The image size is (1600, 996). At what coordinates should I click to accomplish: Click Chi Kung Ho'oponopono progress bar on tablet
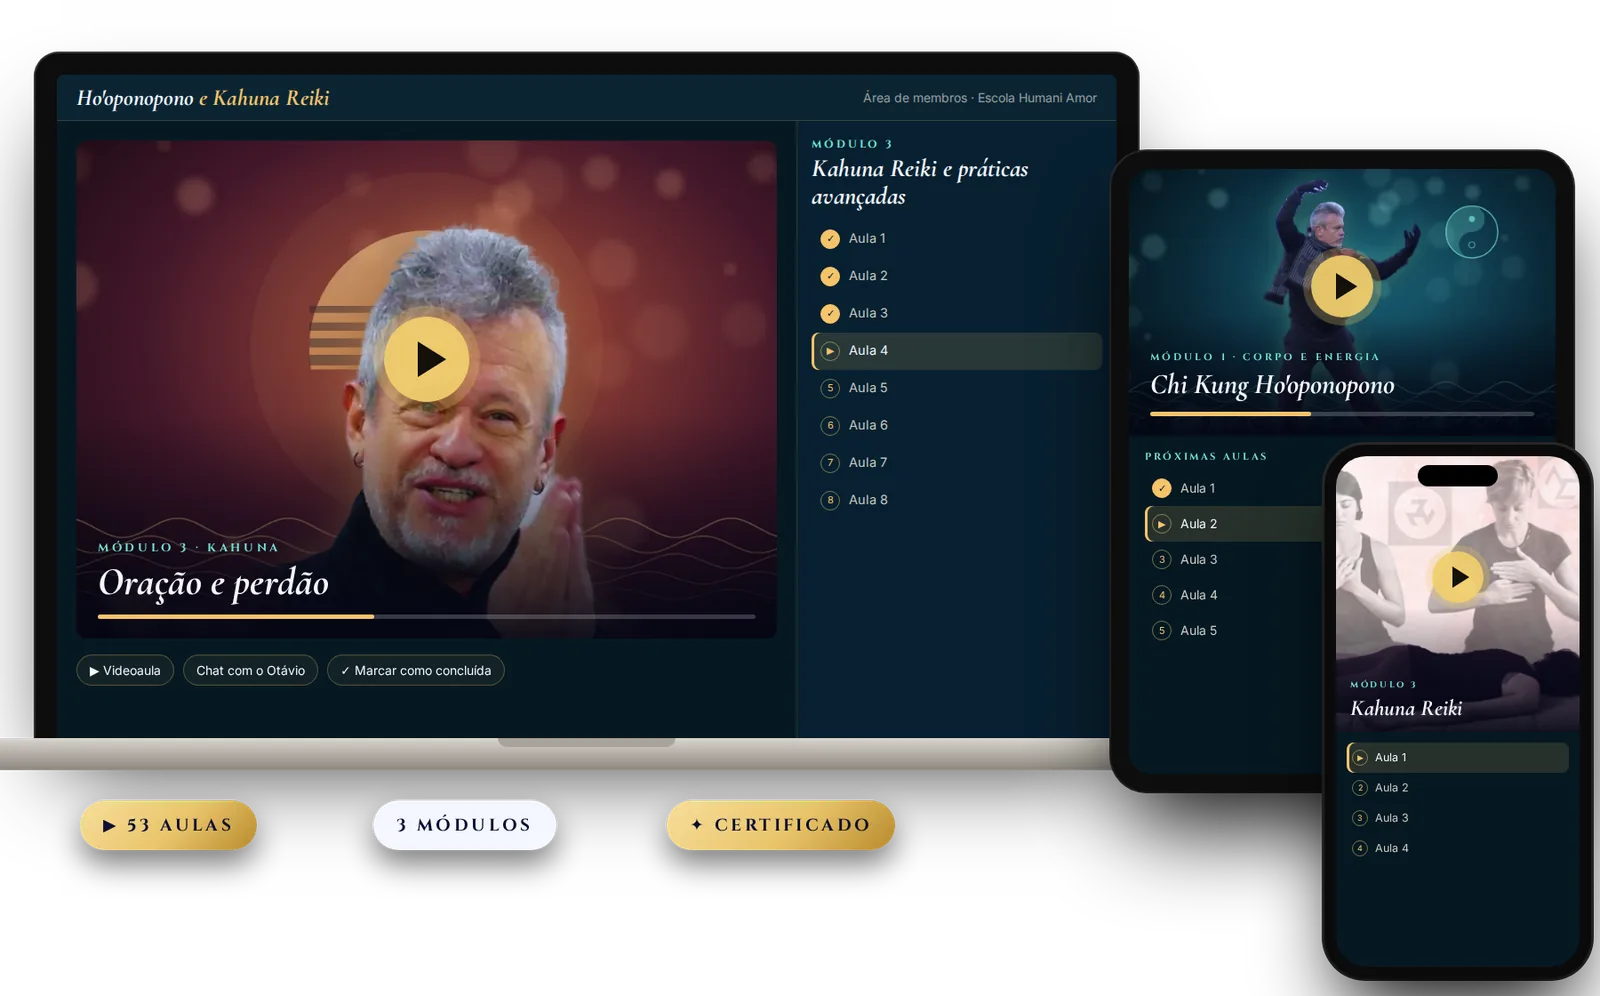click(x=1342, y=413)
